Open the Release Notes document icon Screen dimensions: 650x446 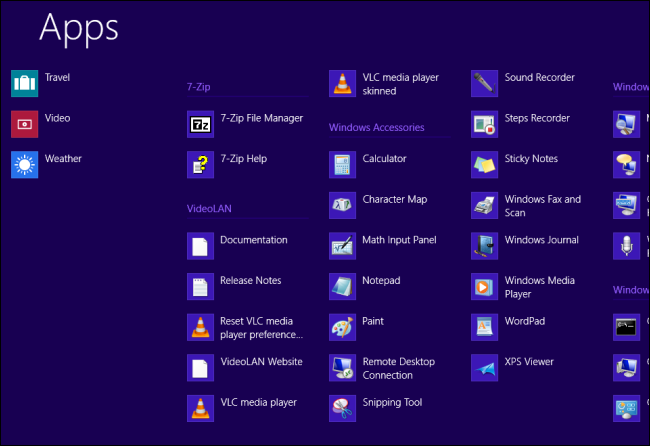(x=200, y=286)
